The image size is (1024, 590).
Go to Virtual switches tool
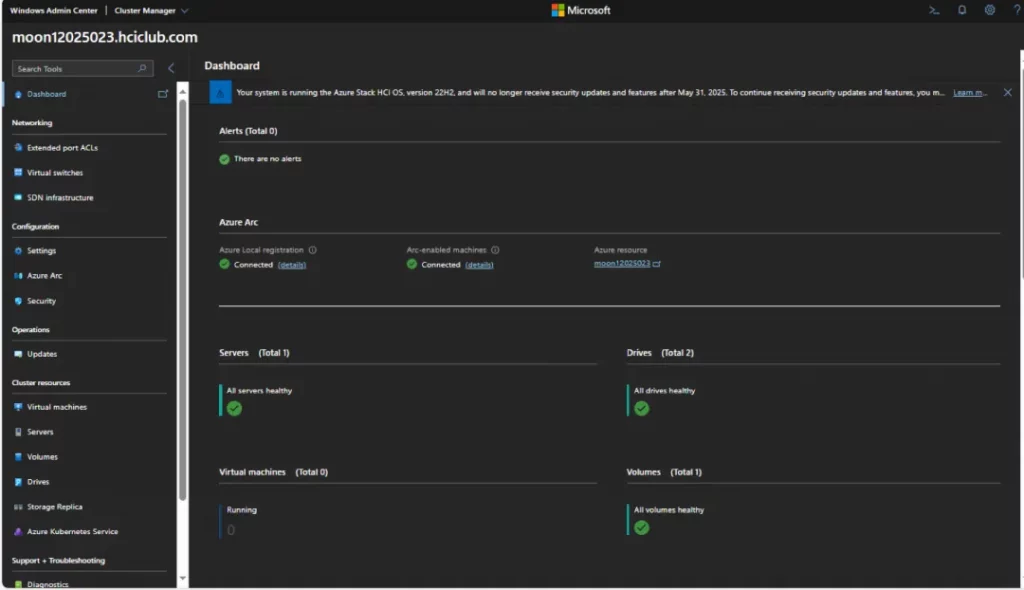pyautogui.click(x=55, y=172)
